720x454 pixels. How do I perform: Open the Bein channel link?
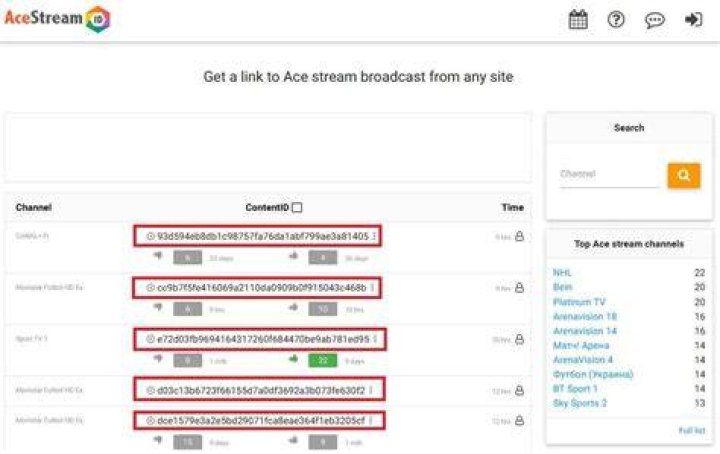coord(562,287)
